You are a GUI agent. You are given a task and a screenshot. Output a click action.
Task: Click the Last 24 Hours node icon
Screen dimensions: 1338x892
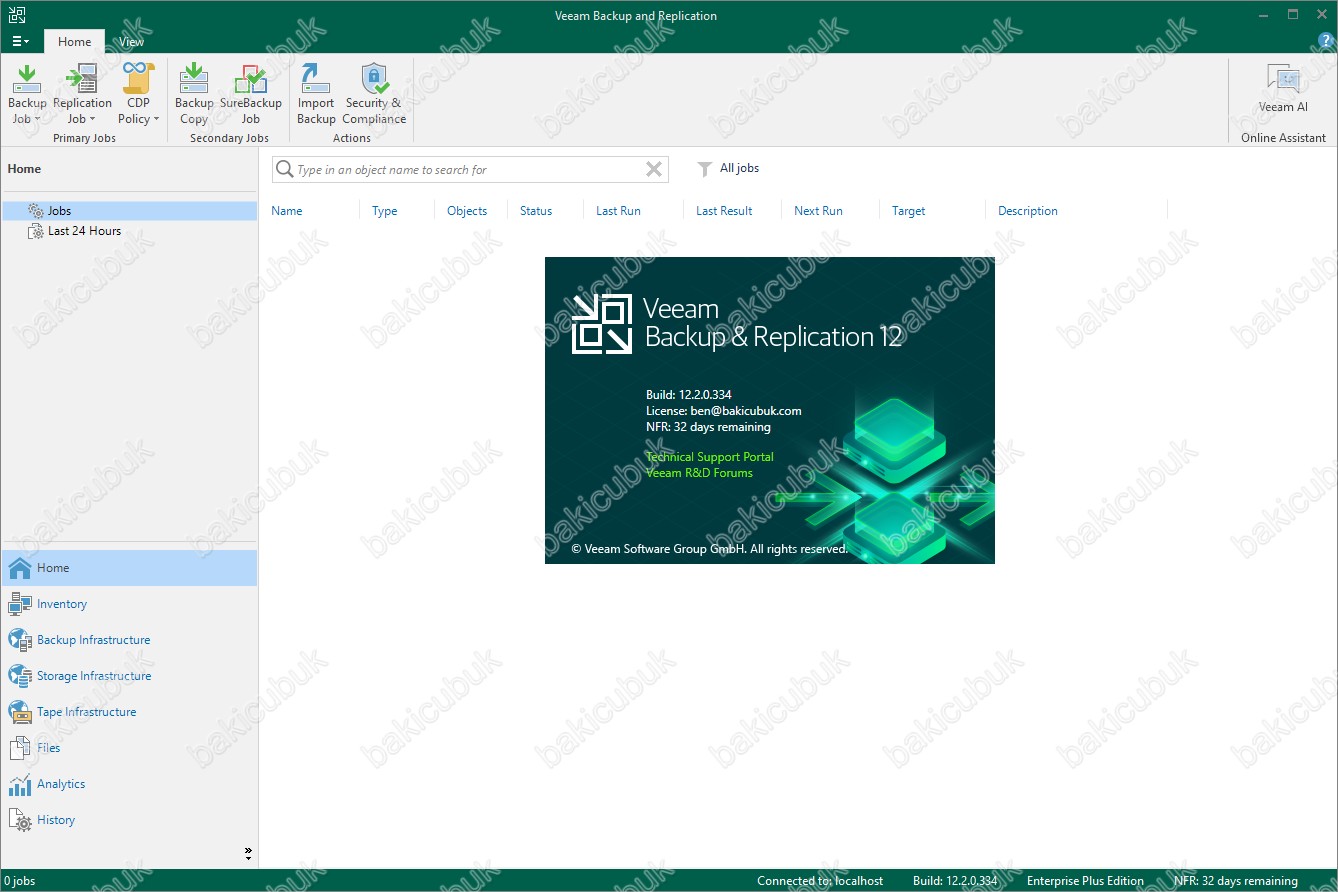point(36,231)
